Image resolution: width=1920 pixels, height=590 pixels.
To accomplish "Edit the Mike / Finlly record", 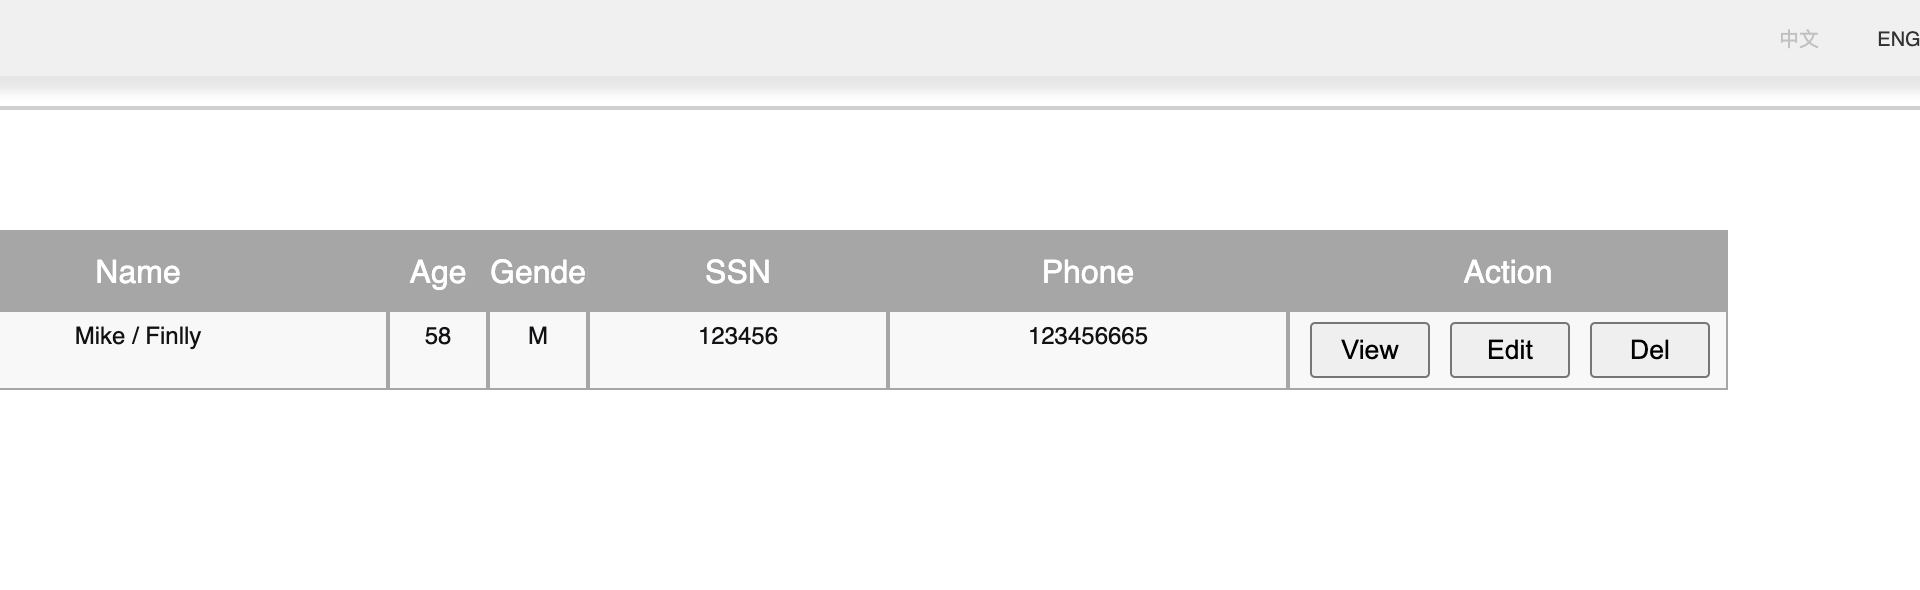I will [1509, 350].
